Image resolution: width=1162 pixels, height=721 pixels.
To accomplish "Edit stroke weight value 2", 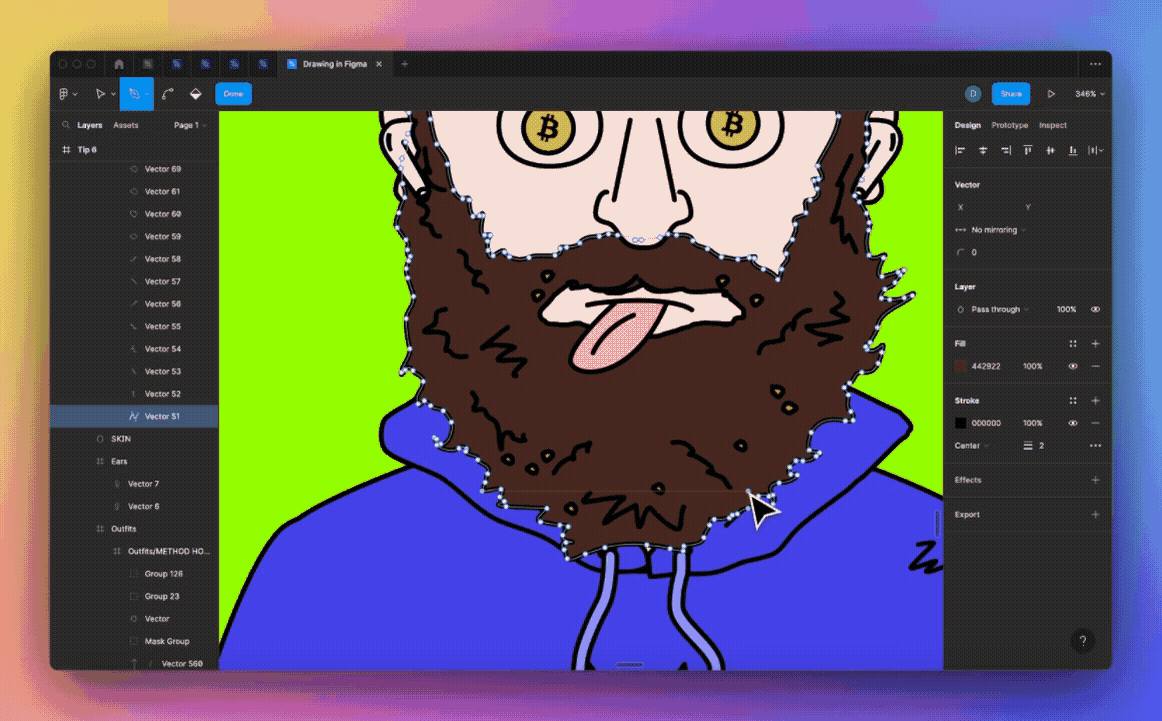I will pos(1041,445).
